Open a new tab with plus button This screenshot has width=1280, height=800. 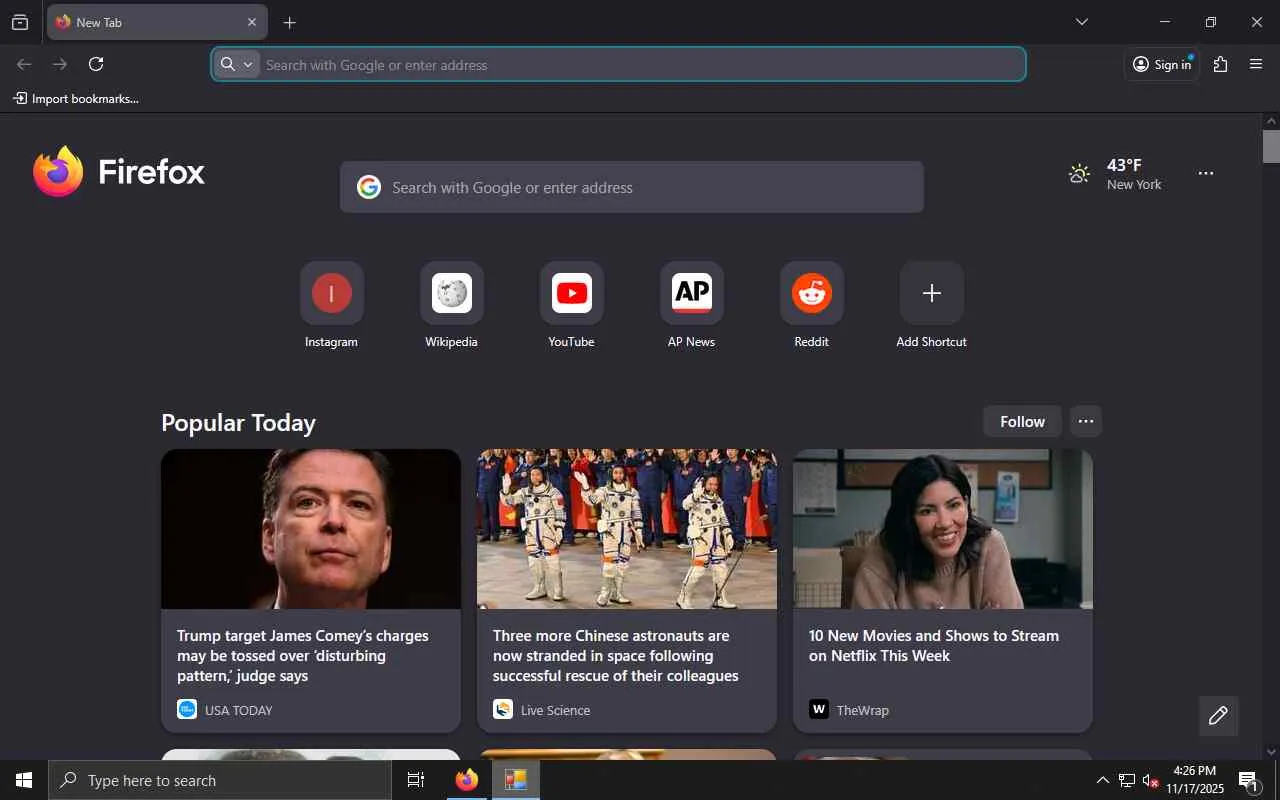tap(289, 22)
